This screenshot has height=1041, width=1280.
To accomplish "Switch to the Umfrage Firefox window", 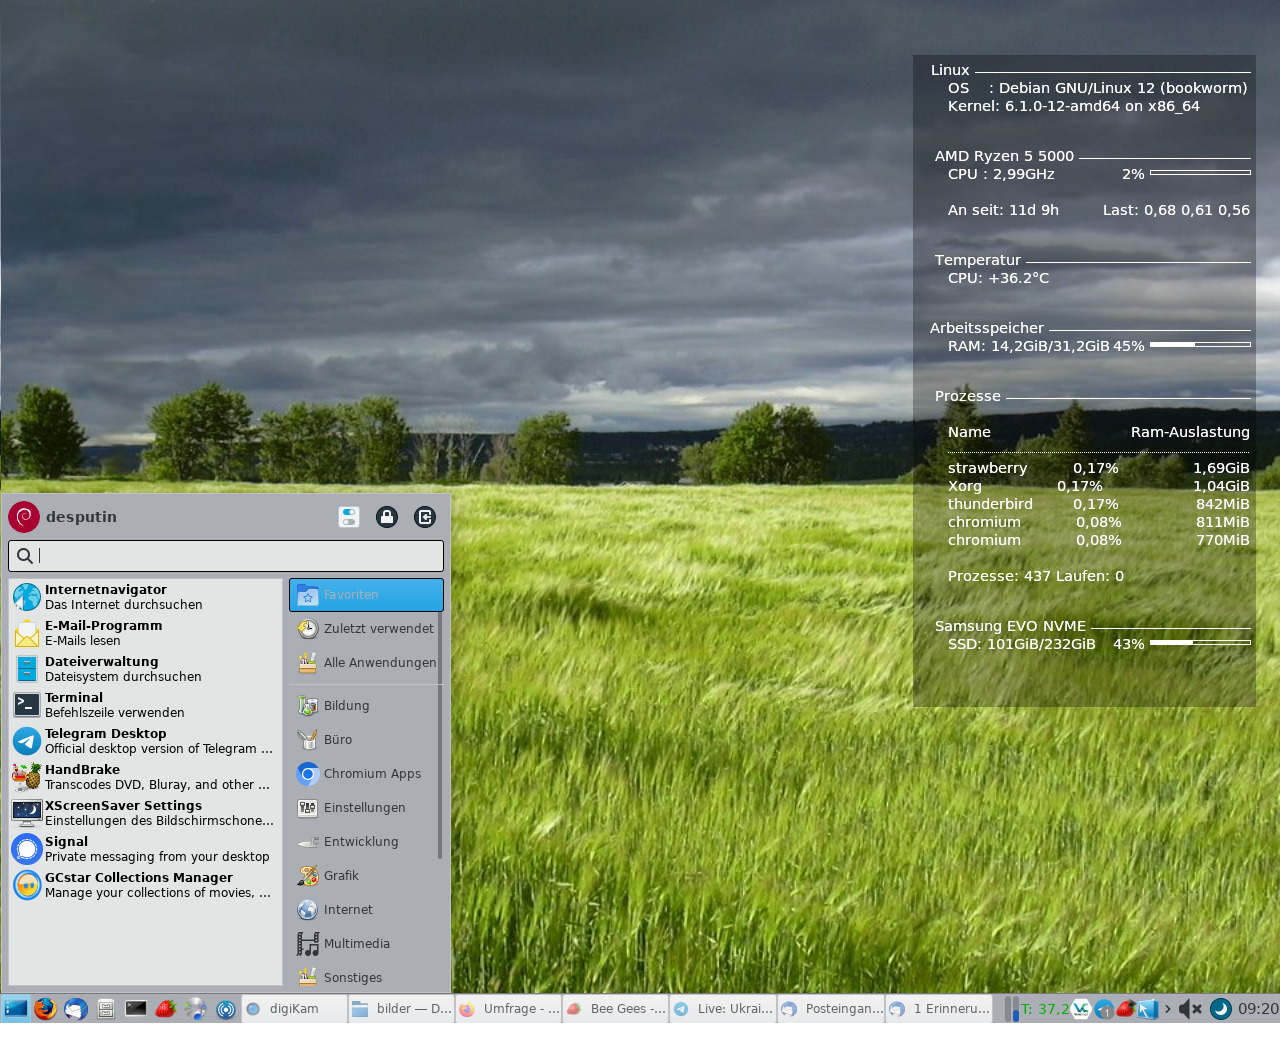I will (x=509, y=1009).
